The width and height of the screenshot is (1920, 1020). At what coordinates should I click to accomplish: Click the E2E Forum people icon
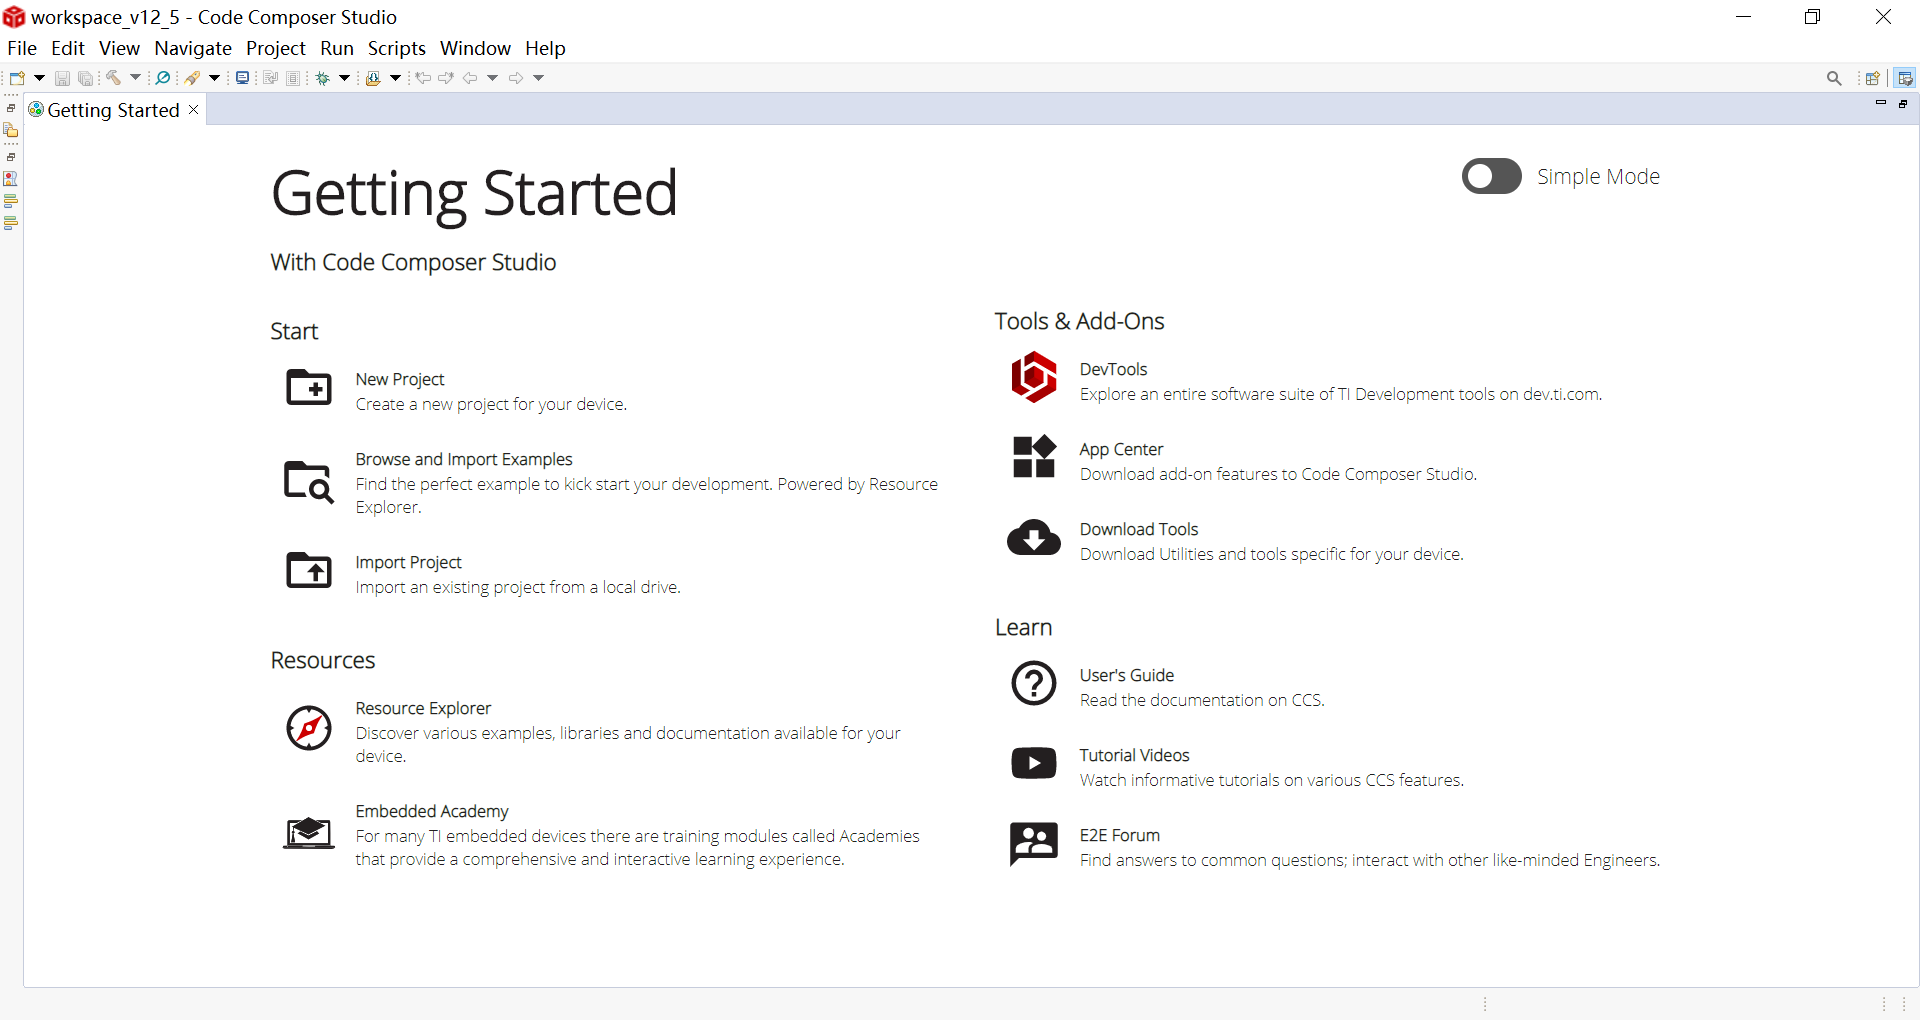[x=1034, y=843]
